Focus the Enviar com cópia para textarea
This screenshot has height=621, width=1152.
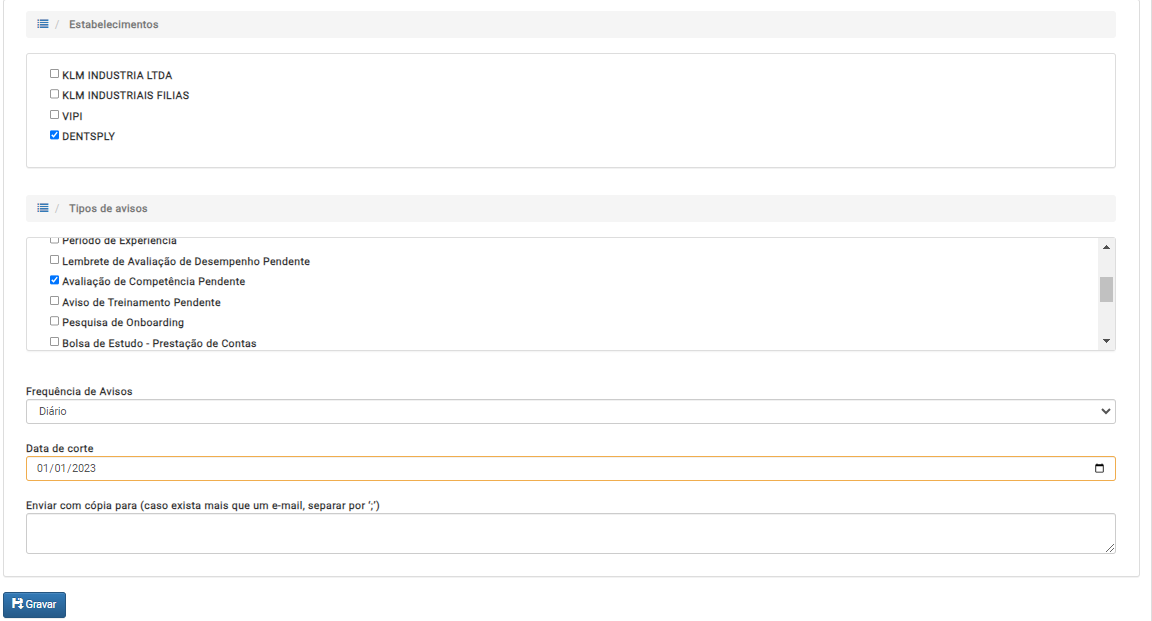tap(571, 534)
